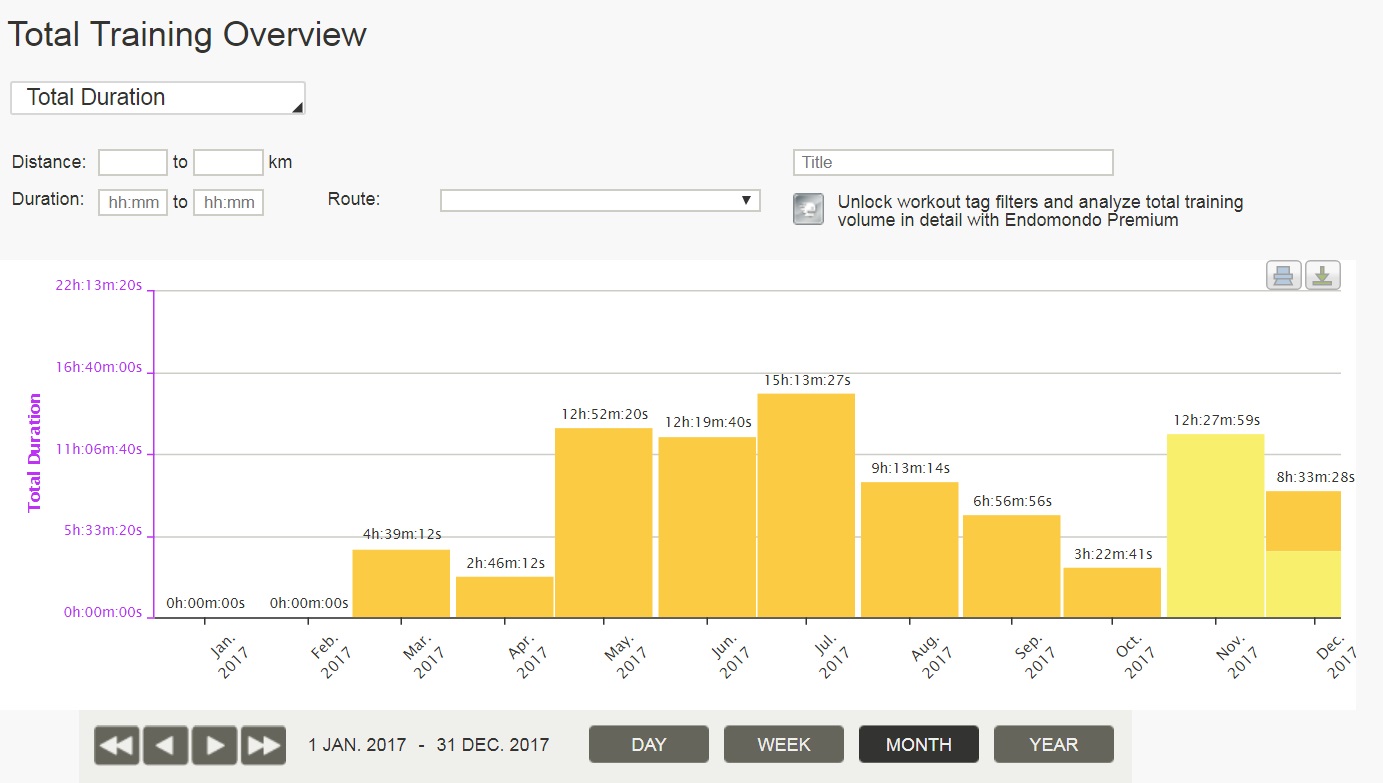Screen dimensions: 1383x783
Task: Select the MONTH view
Action: (919, 744)
